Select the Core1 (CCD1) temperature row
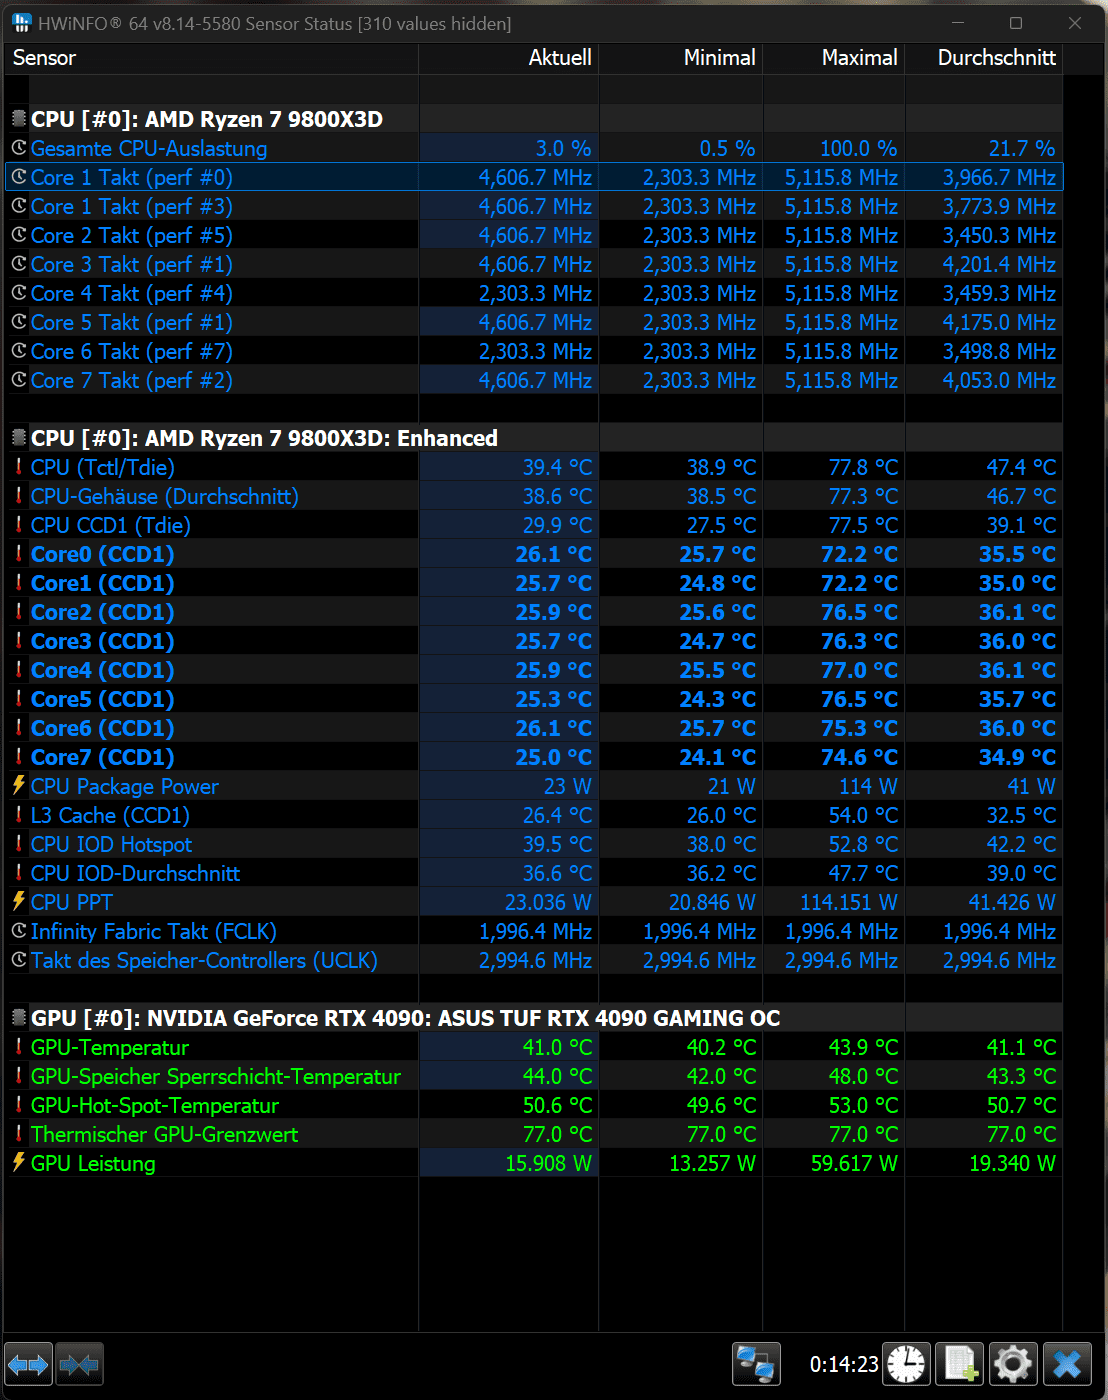Image resolution: width=1108 pixels, height=1400 pixels. pyautogui.click(x=534, y=583)
